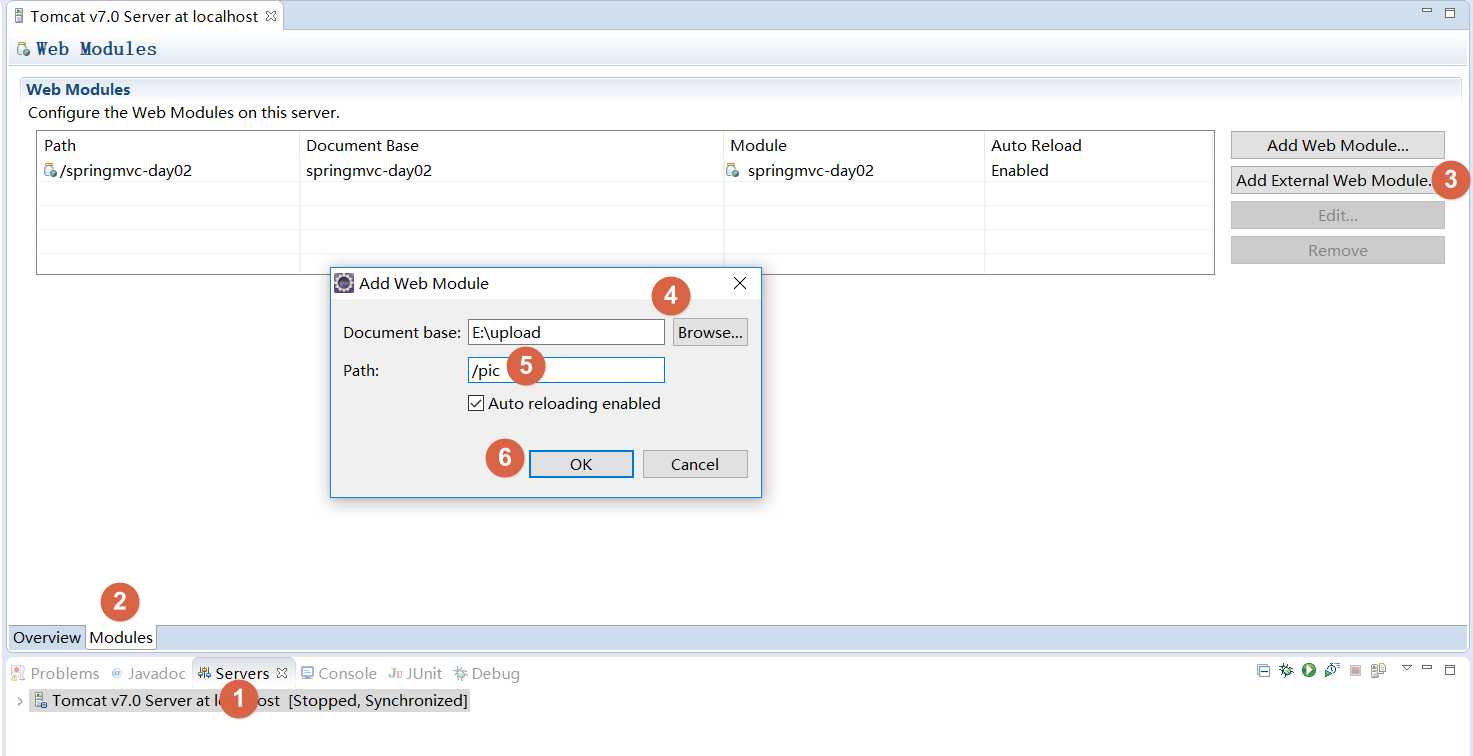Open the Problems view tab
The height and width of the screenshot is (756, 1473).
pyautogui.click(x=55, y=673)
